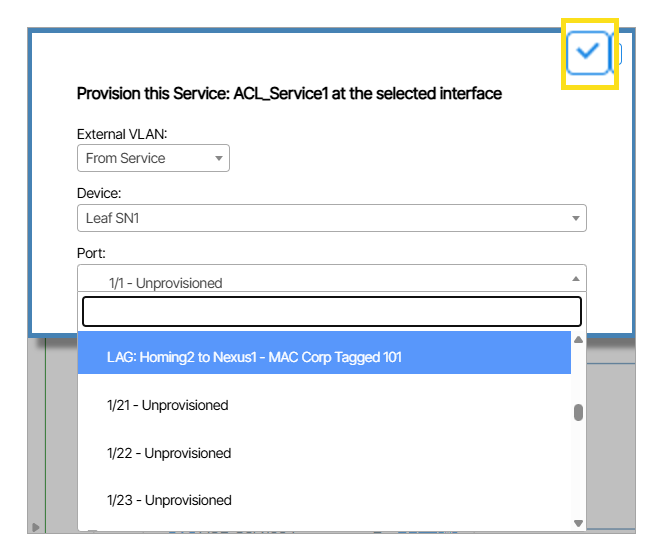
Task: Click the '1/1 - Unprovisioned' selected port text
Action: coord(165,283)
